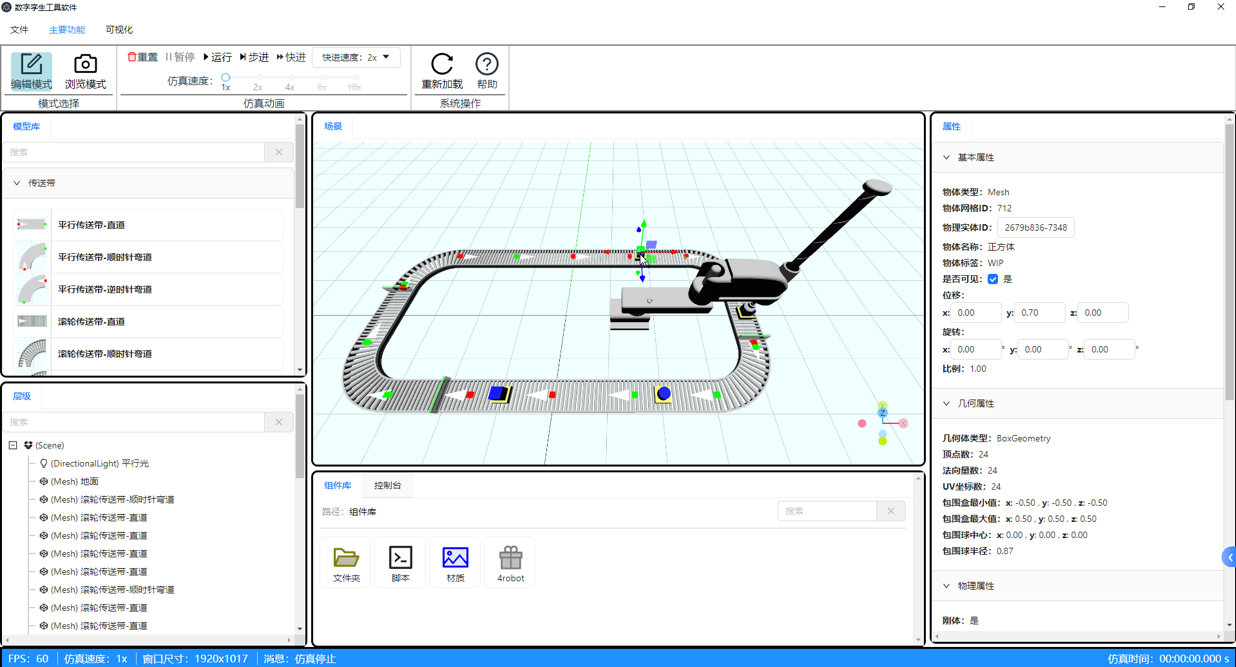Switch to the 控制台 console tab
Screen dimensions: 1236x667
(x=387, y=486)
